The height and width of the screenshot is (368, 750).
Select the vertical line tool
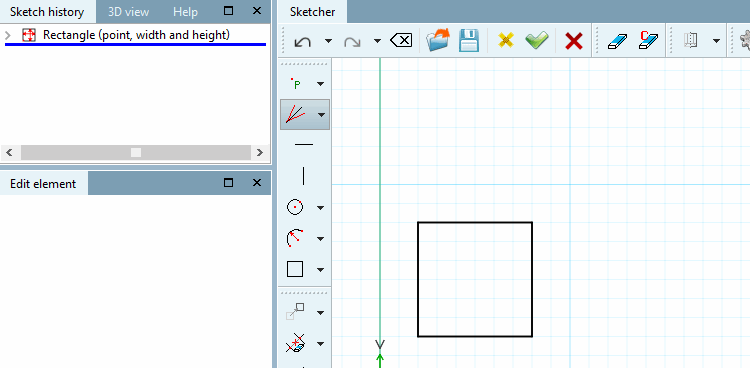pos(304,176)
